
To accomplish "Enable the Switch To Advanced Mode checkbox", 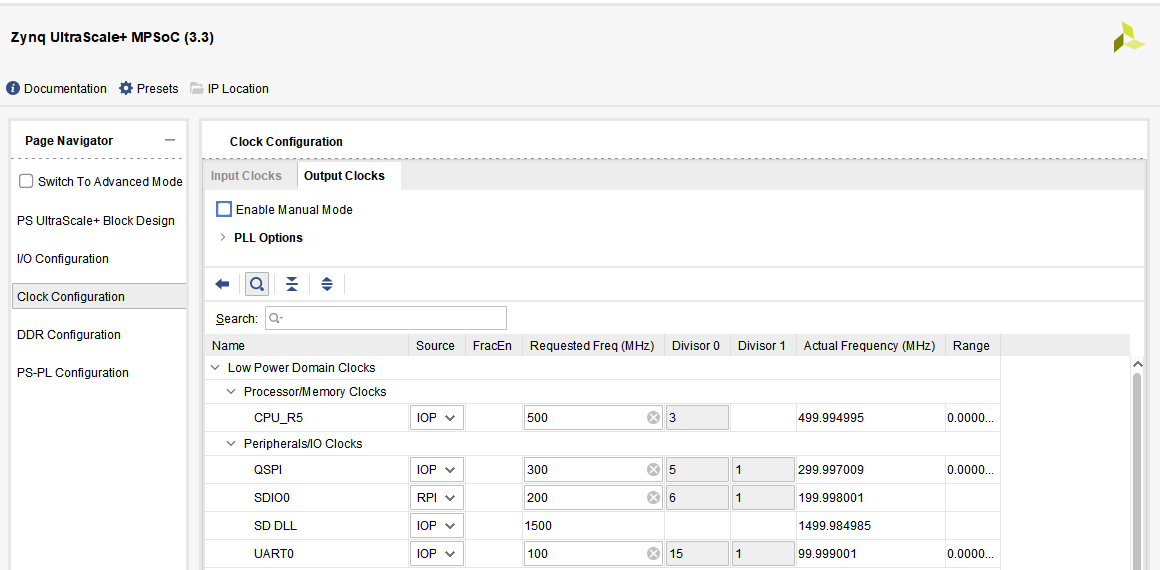I will pos(26,181).
